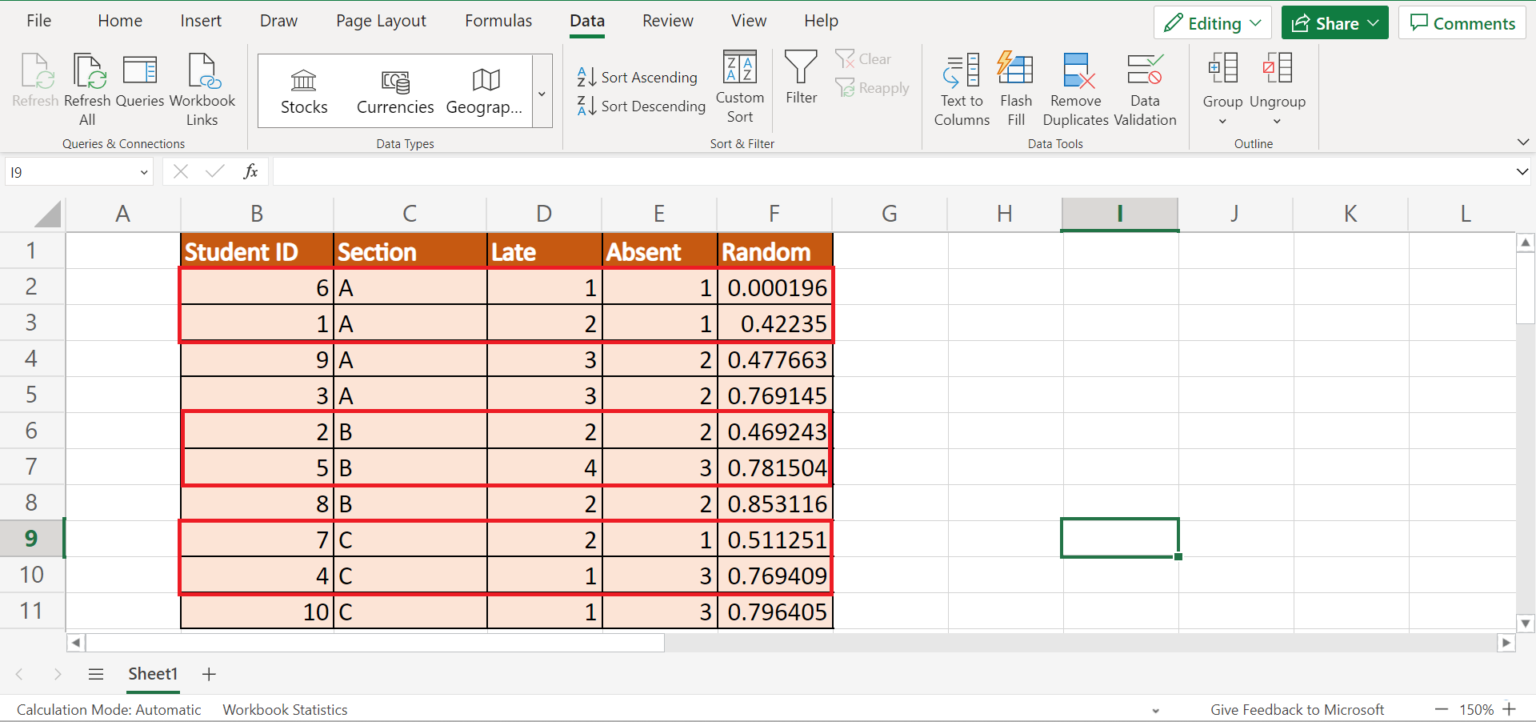Select the Sheet1 tab
Image resolution: width=1536 pixels, height=722 pixels.
coord(152,674)
